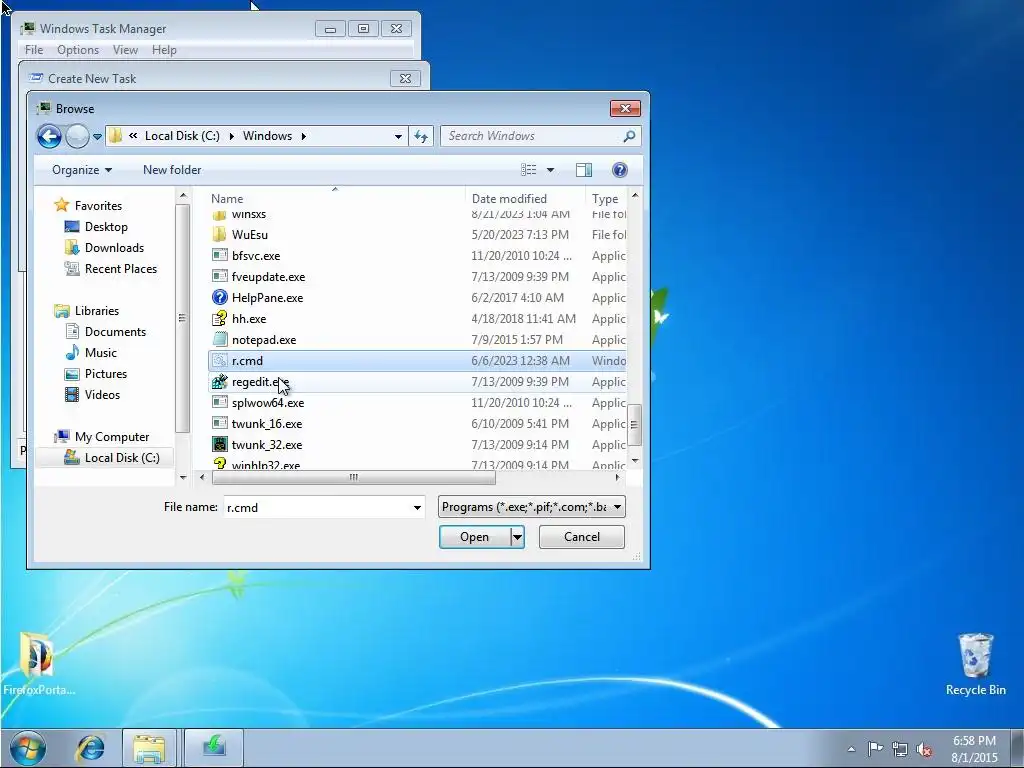Screen dimensions: 1024x768
Task: Open the File menu in Task Manager
Action: pos(34,50)
